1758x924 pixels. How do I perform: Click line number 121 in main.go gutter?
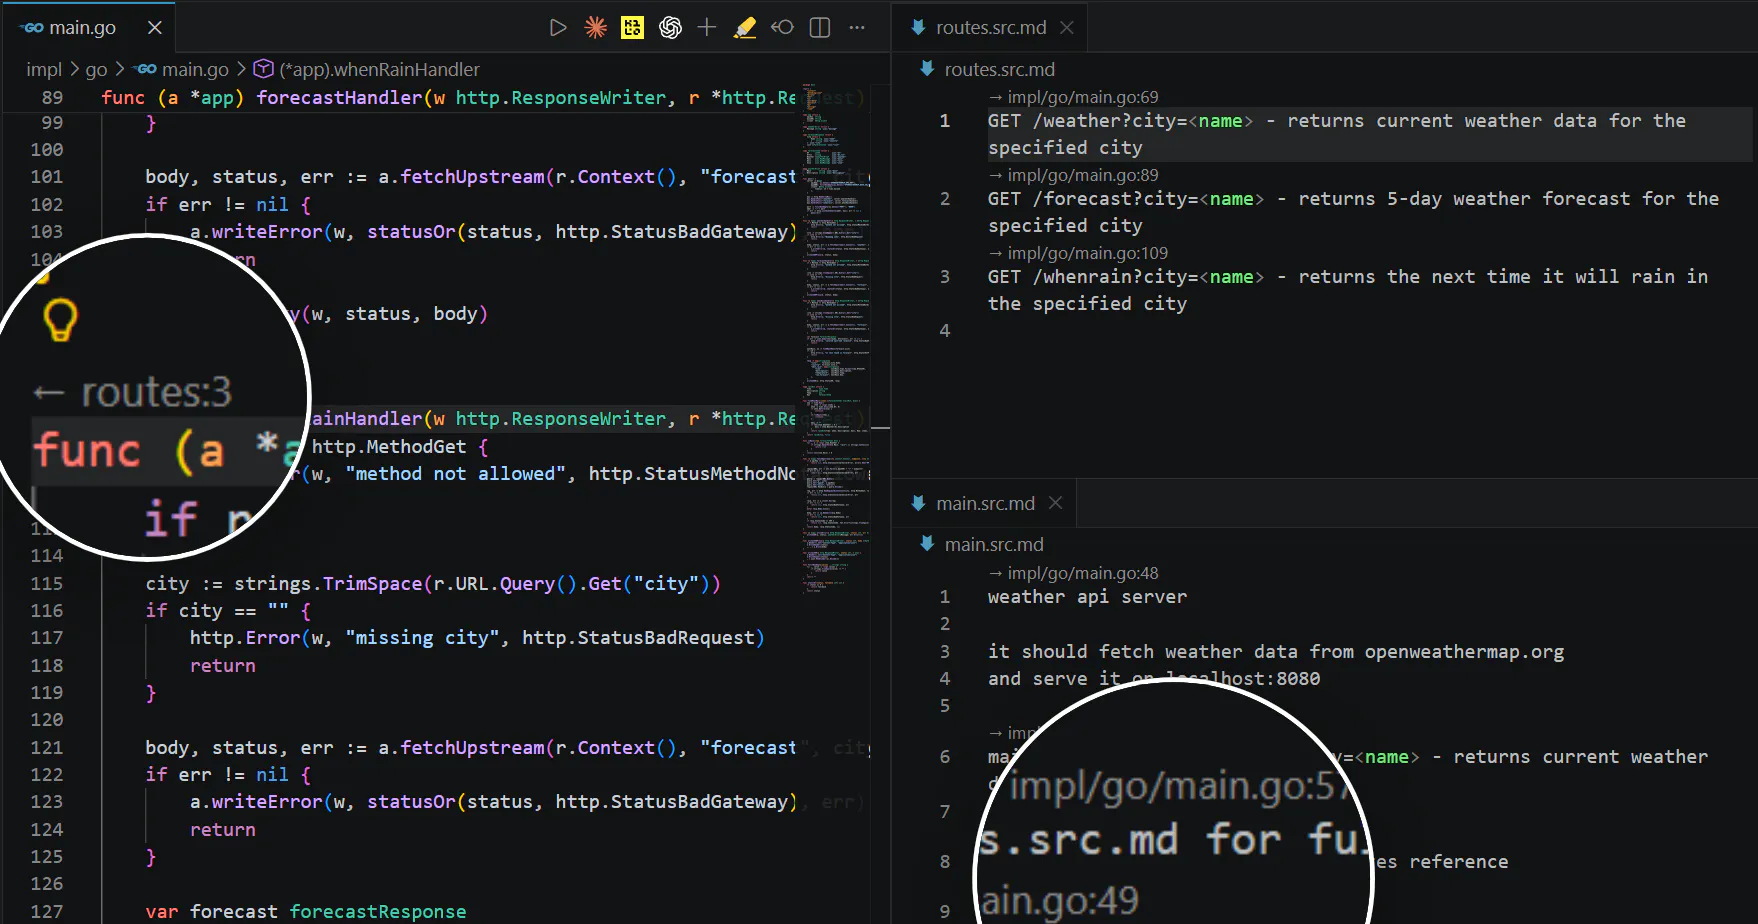(46, 748)
